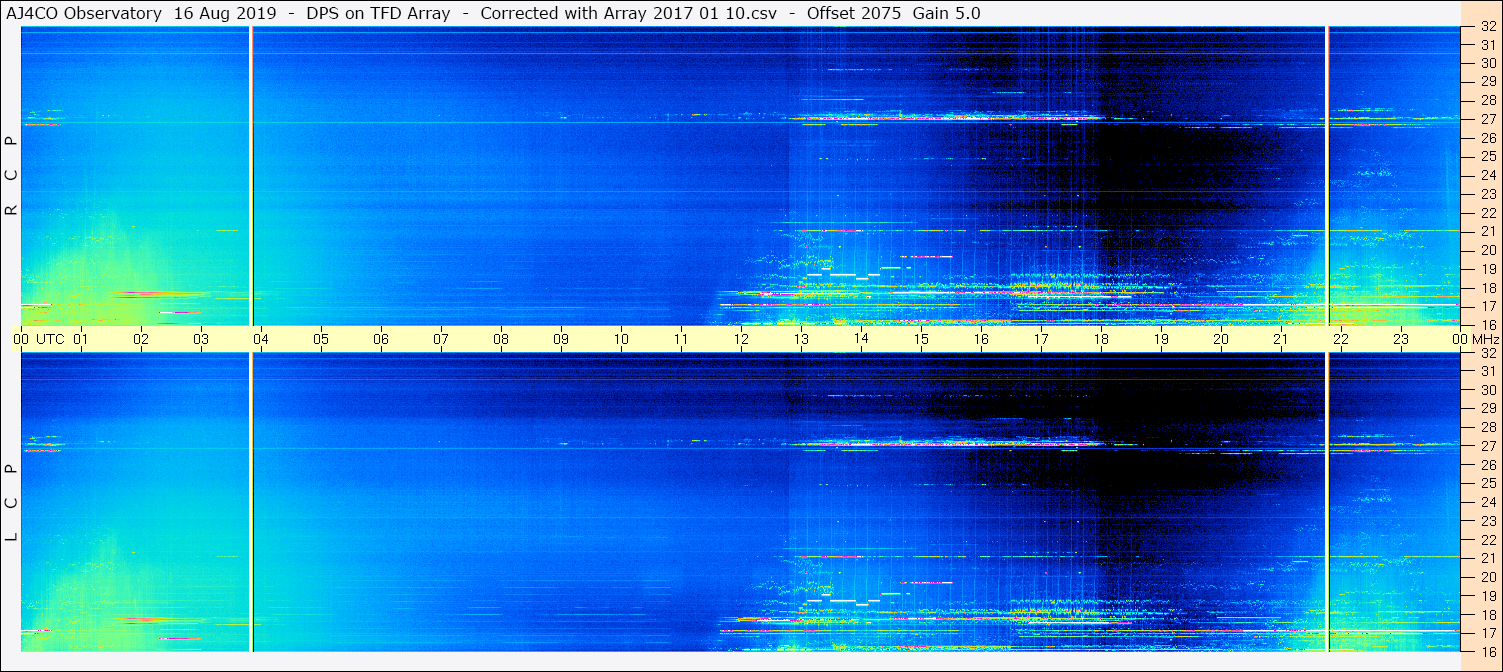Screen dimensions: 1503x672
Task: Click hour "03" on the UTC time axis
Action: 201,339
